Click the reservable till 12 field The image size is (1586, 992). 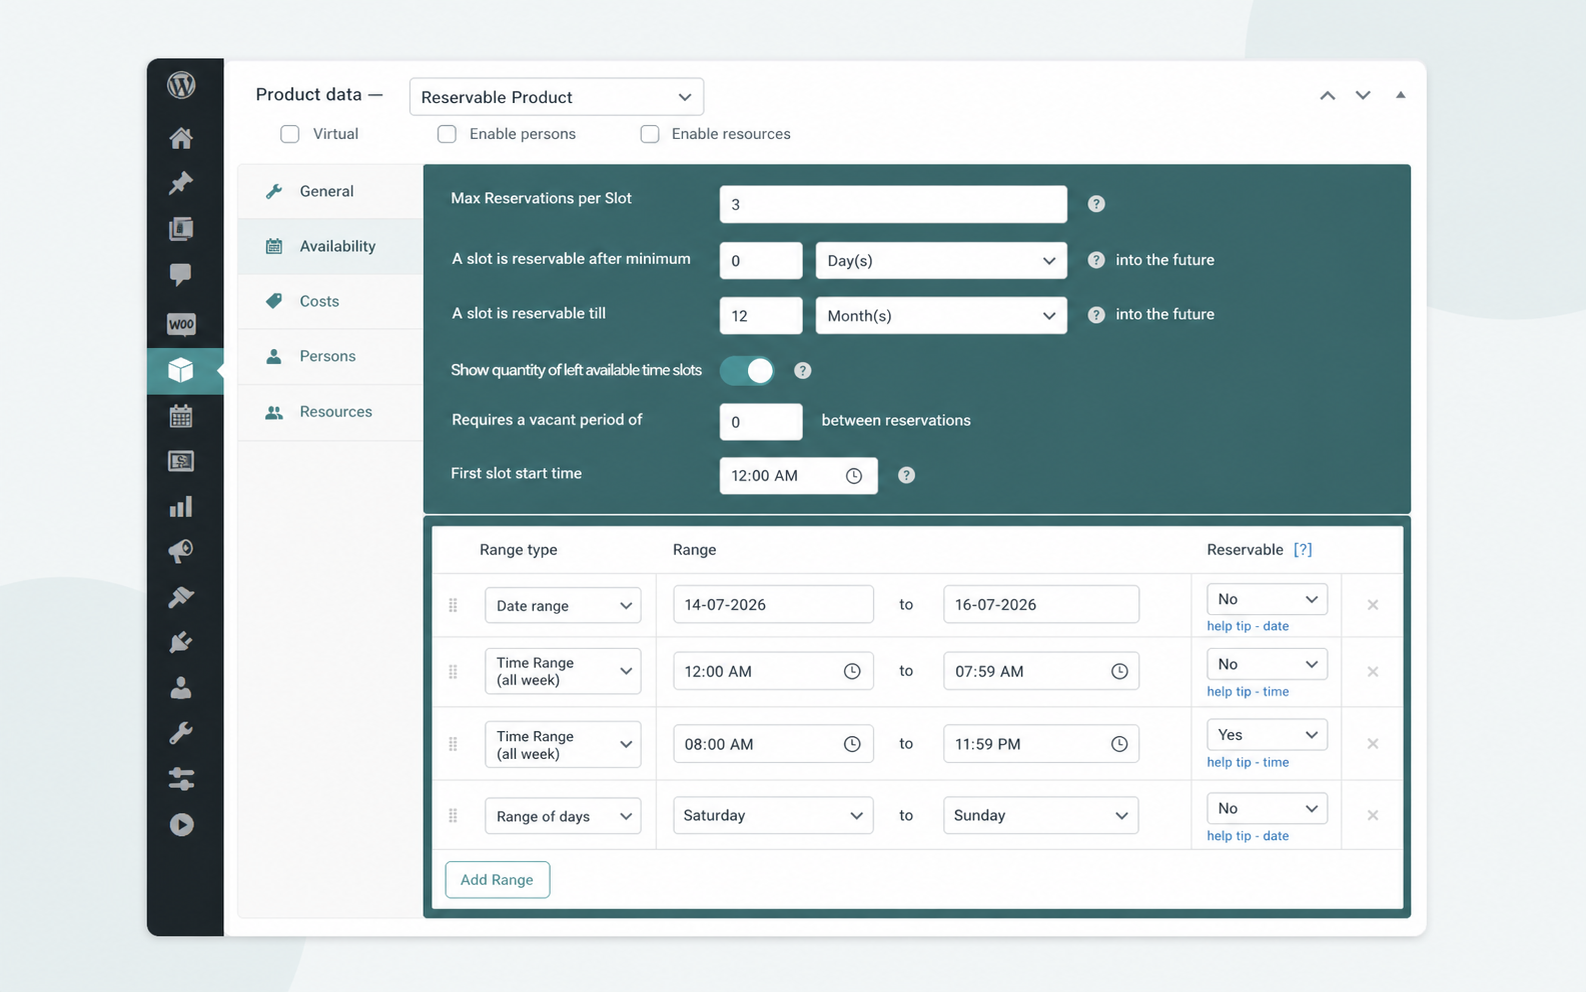(760, 315)
